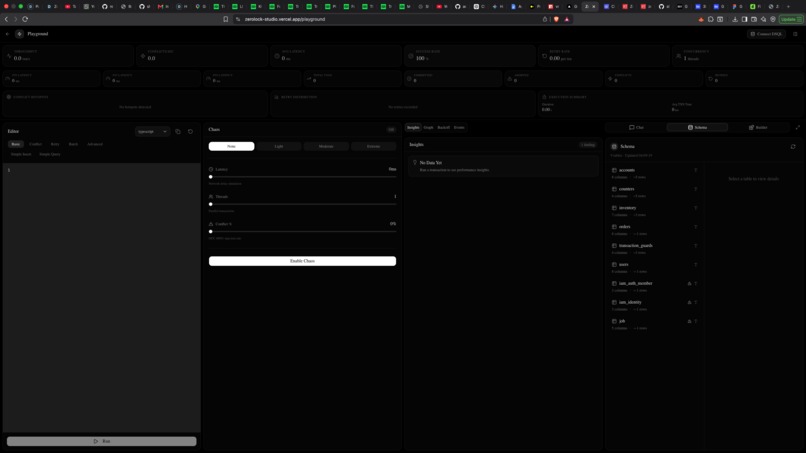Click the action icon right of users
Image resolution: width=806 pixels, height=453 pixels.
click(695, 265)
